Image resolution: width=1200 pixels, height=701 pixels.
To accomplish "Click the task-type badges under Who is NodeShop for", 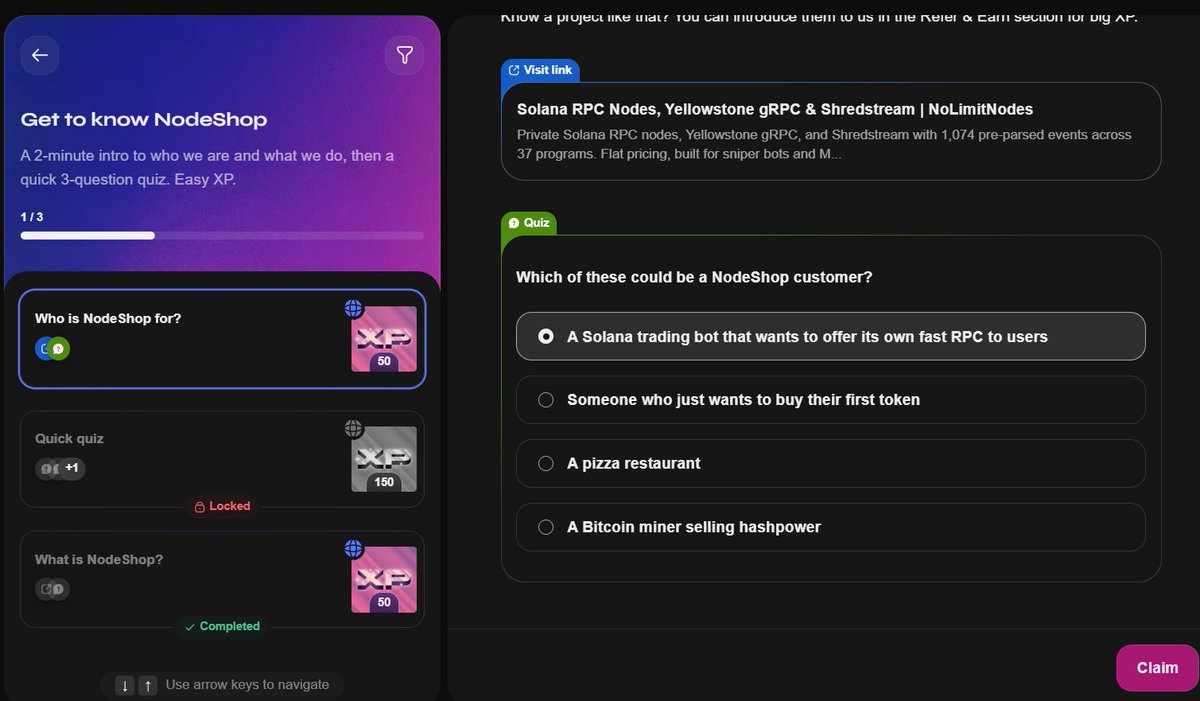I will click(x=53, y=348).
